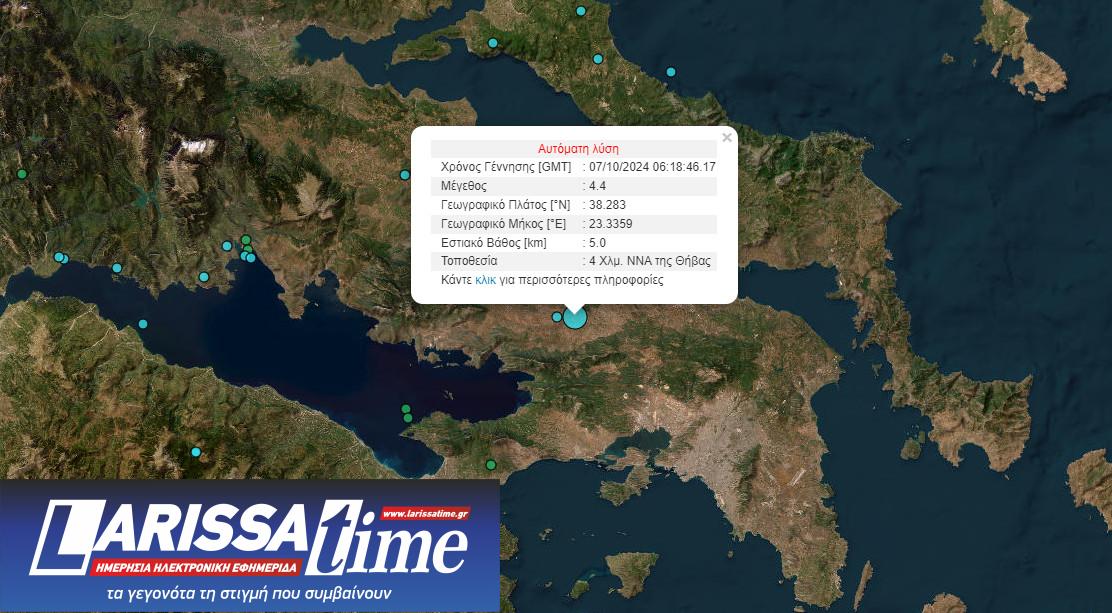Click the 'ΗΜΕΡΗΣΙΑ ΗΛΕΚΤΡΟΝΙΚΗ ΕΦΗΜΕΡΙΔΑ' red strip
This screenshot has height=613, width=1112.
point(196,568)
